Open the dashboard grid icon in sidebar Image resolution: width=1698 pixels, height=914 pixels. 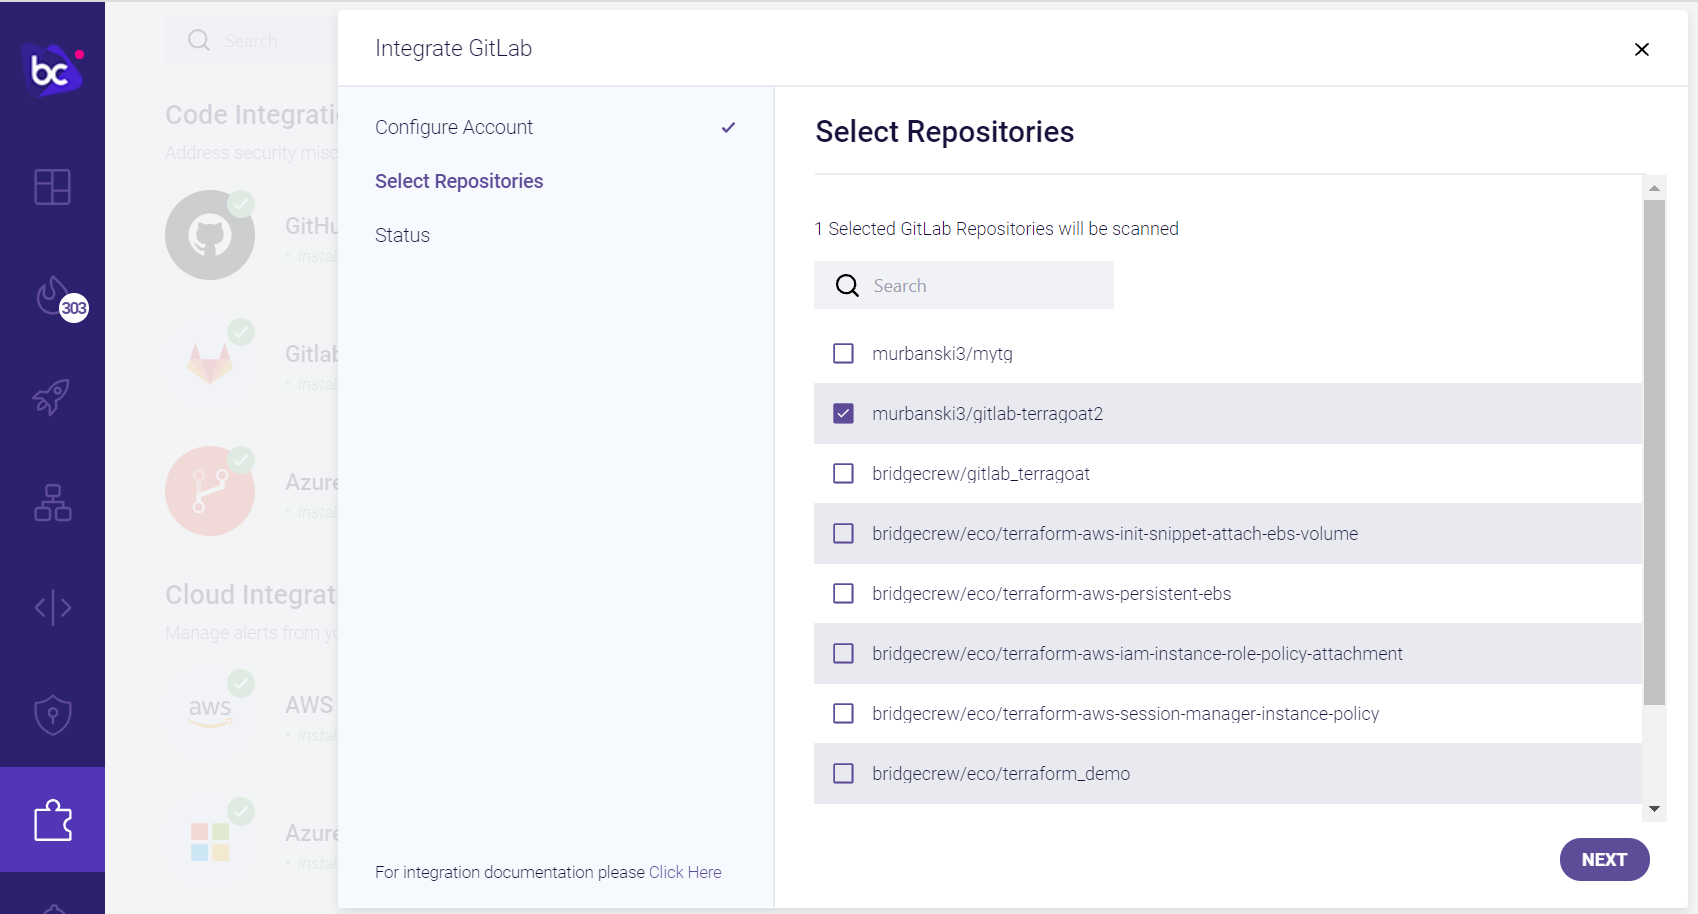(x=52, y=187)
